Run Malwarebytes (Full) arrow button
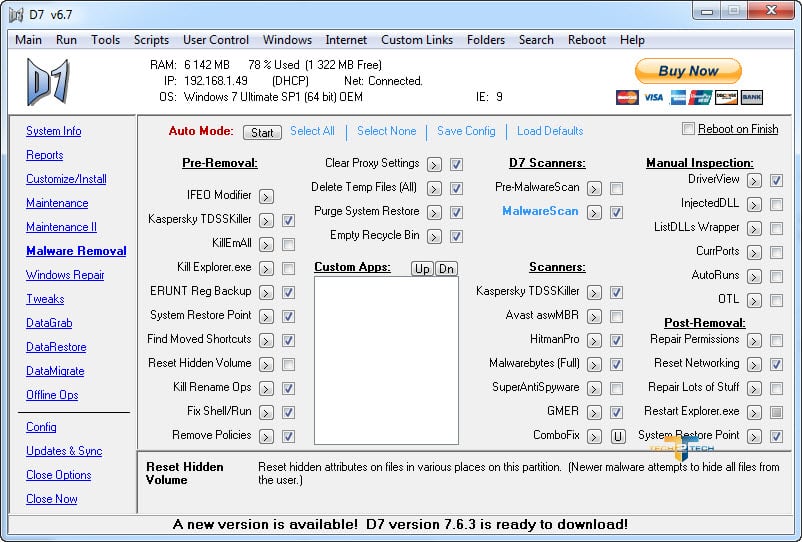 (x=594, y=365)
